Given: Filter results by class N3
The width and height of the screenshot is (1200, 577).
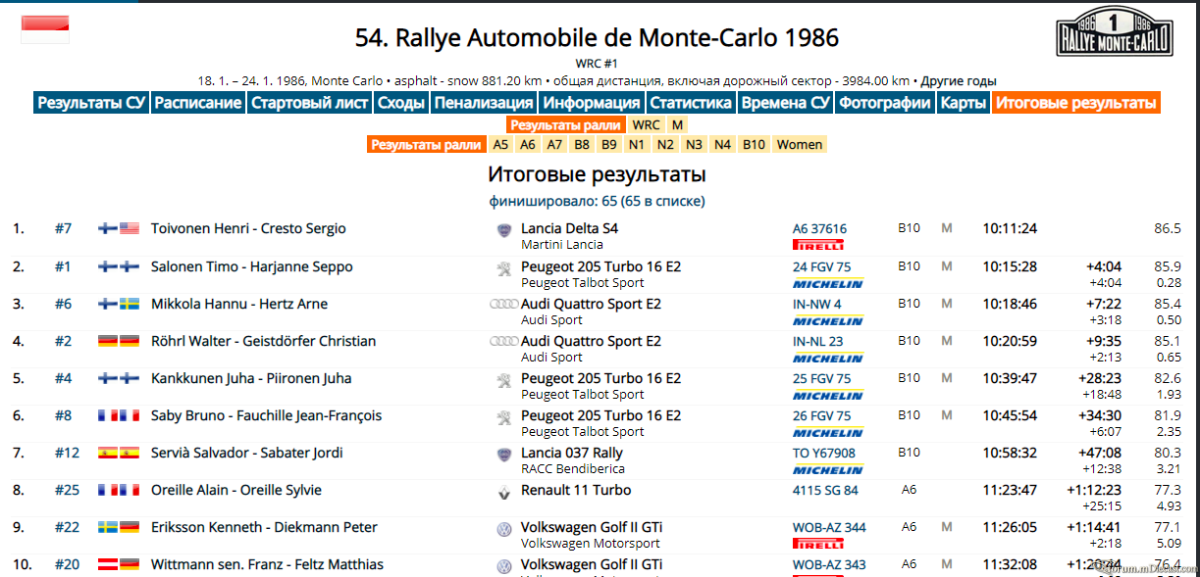Looking at the screenshot, I should coord(694,145).
